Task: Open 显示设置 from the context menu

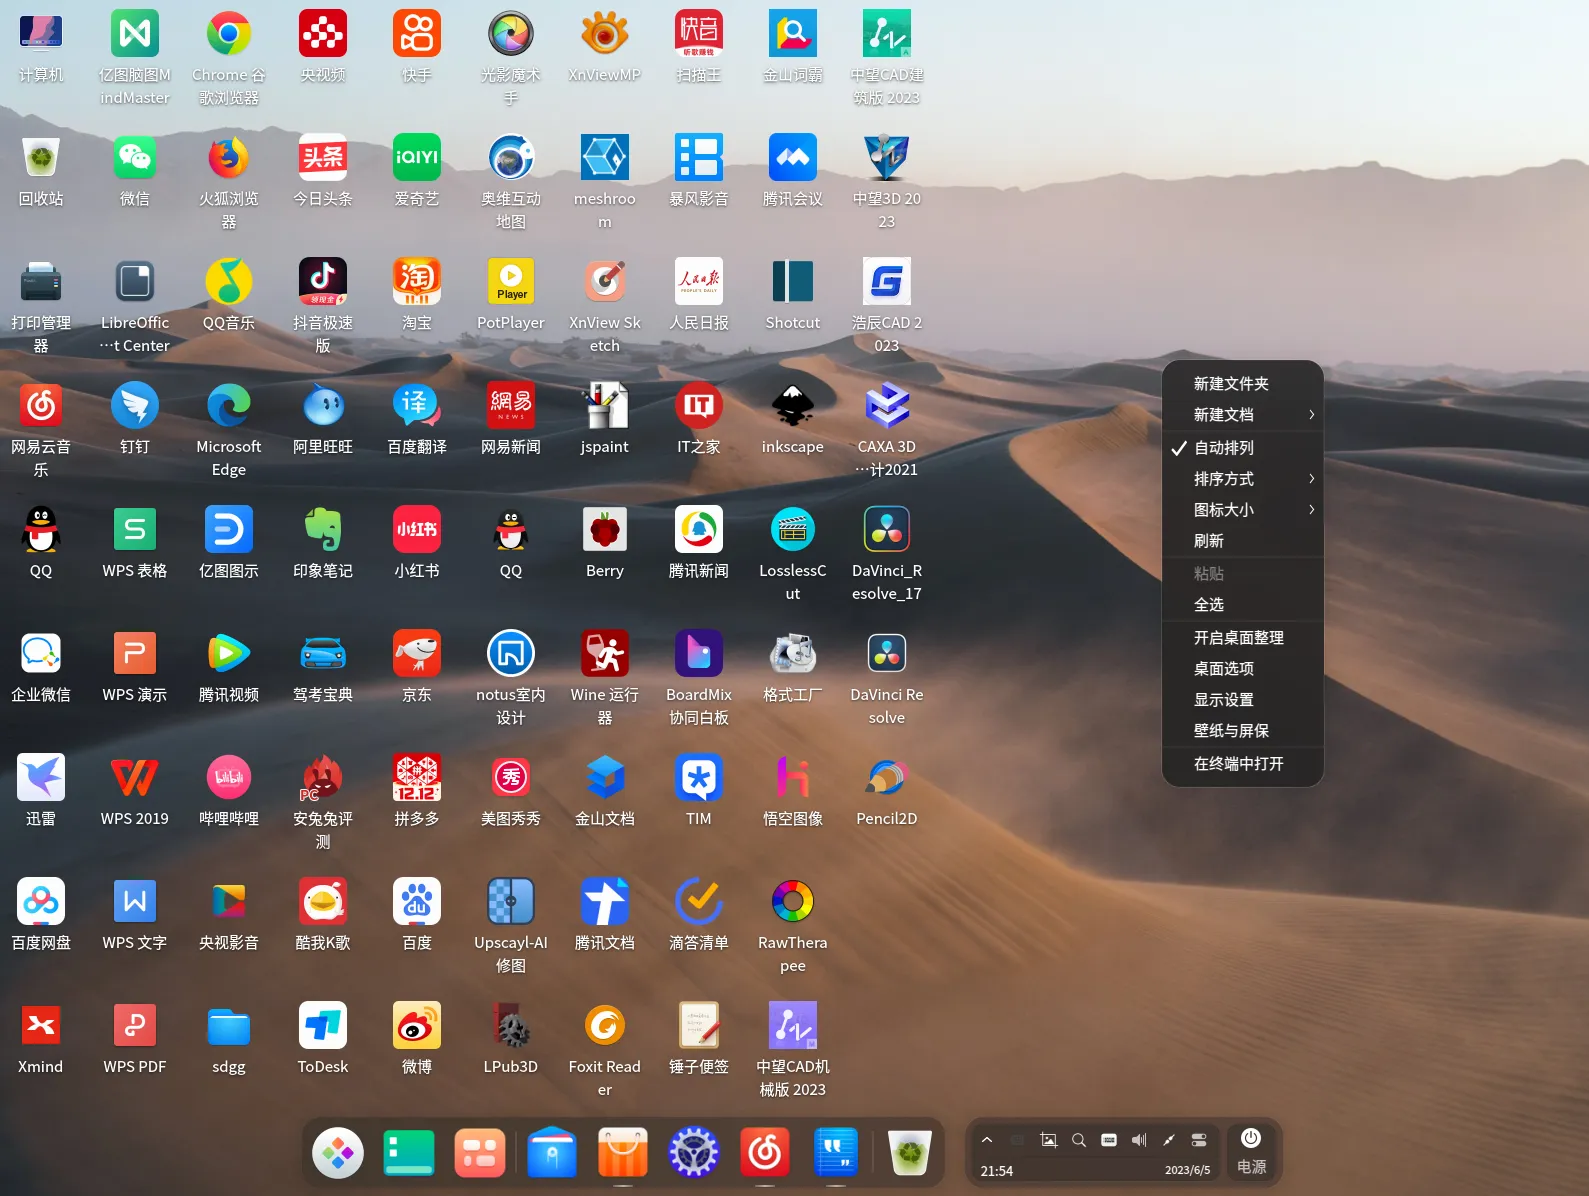Action: [x=1243, y=700]
